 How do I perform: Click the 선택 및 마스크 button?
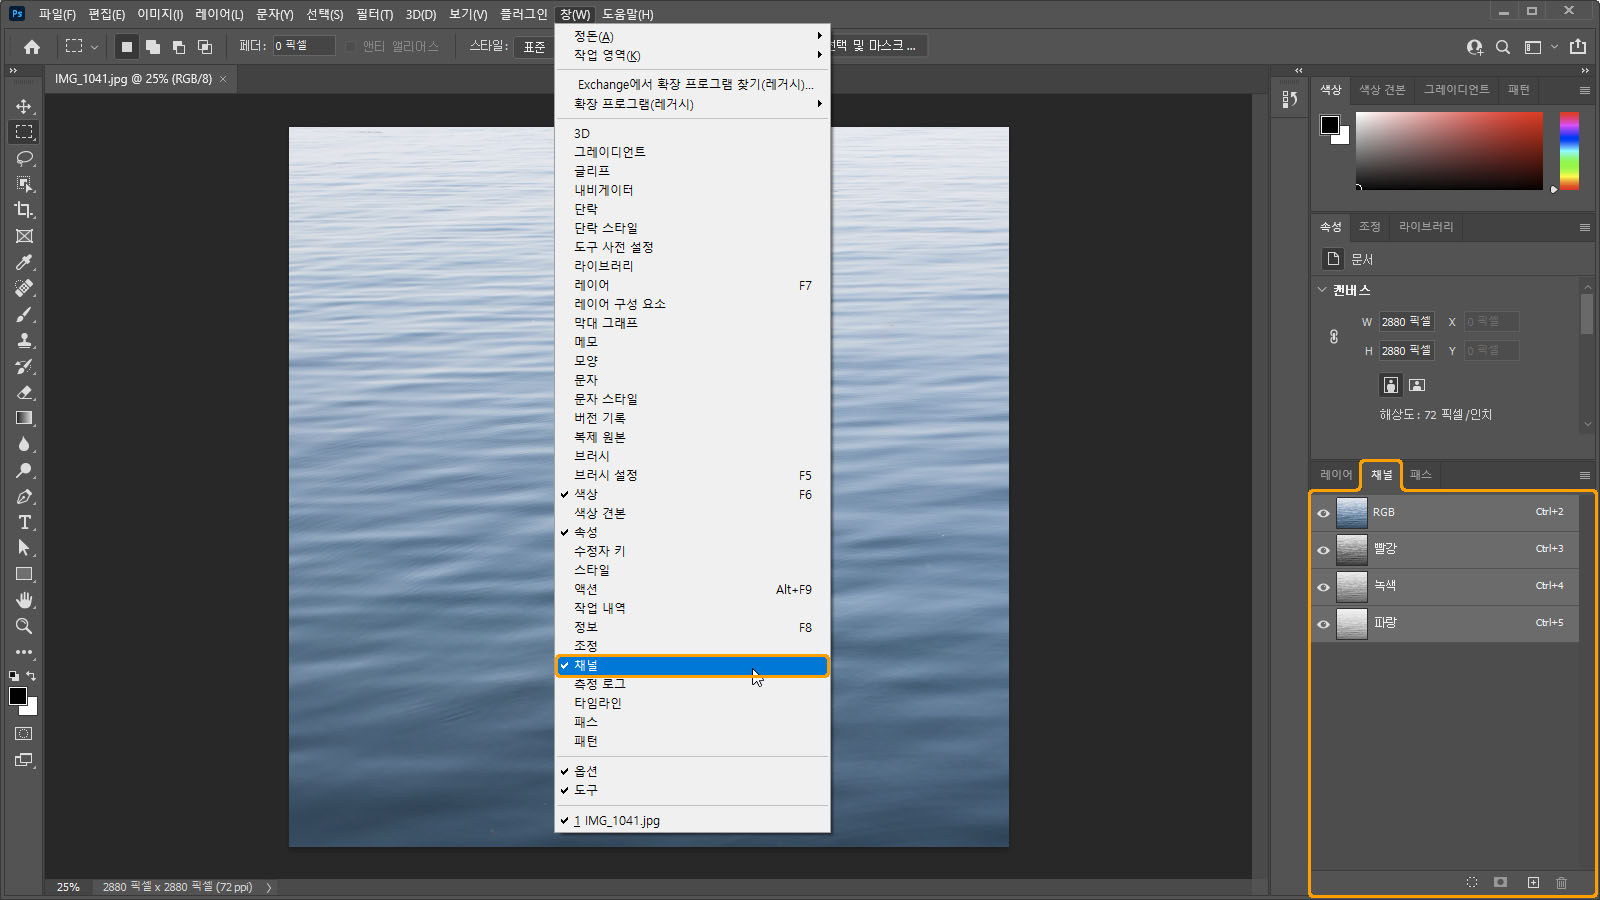point(874,46)
